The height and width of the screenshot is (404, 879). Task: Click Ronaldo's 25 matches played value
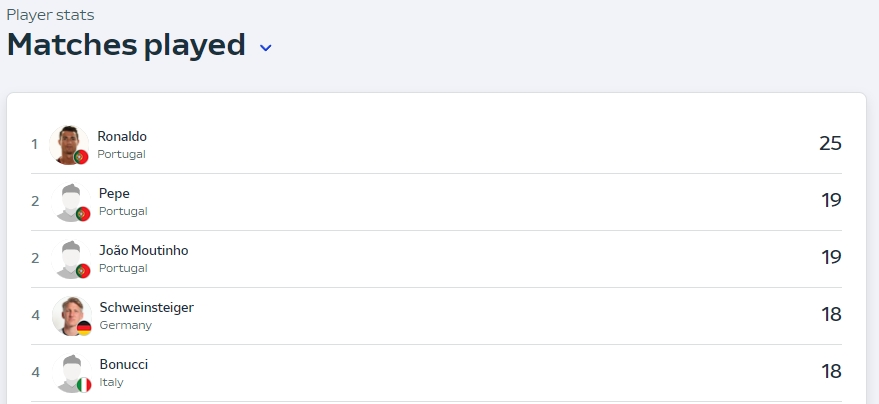830,143
